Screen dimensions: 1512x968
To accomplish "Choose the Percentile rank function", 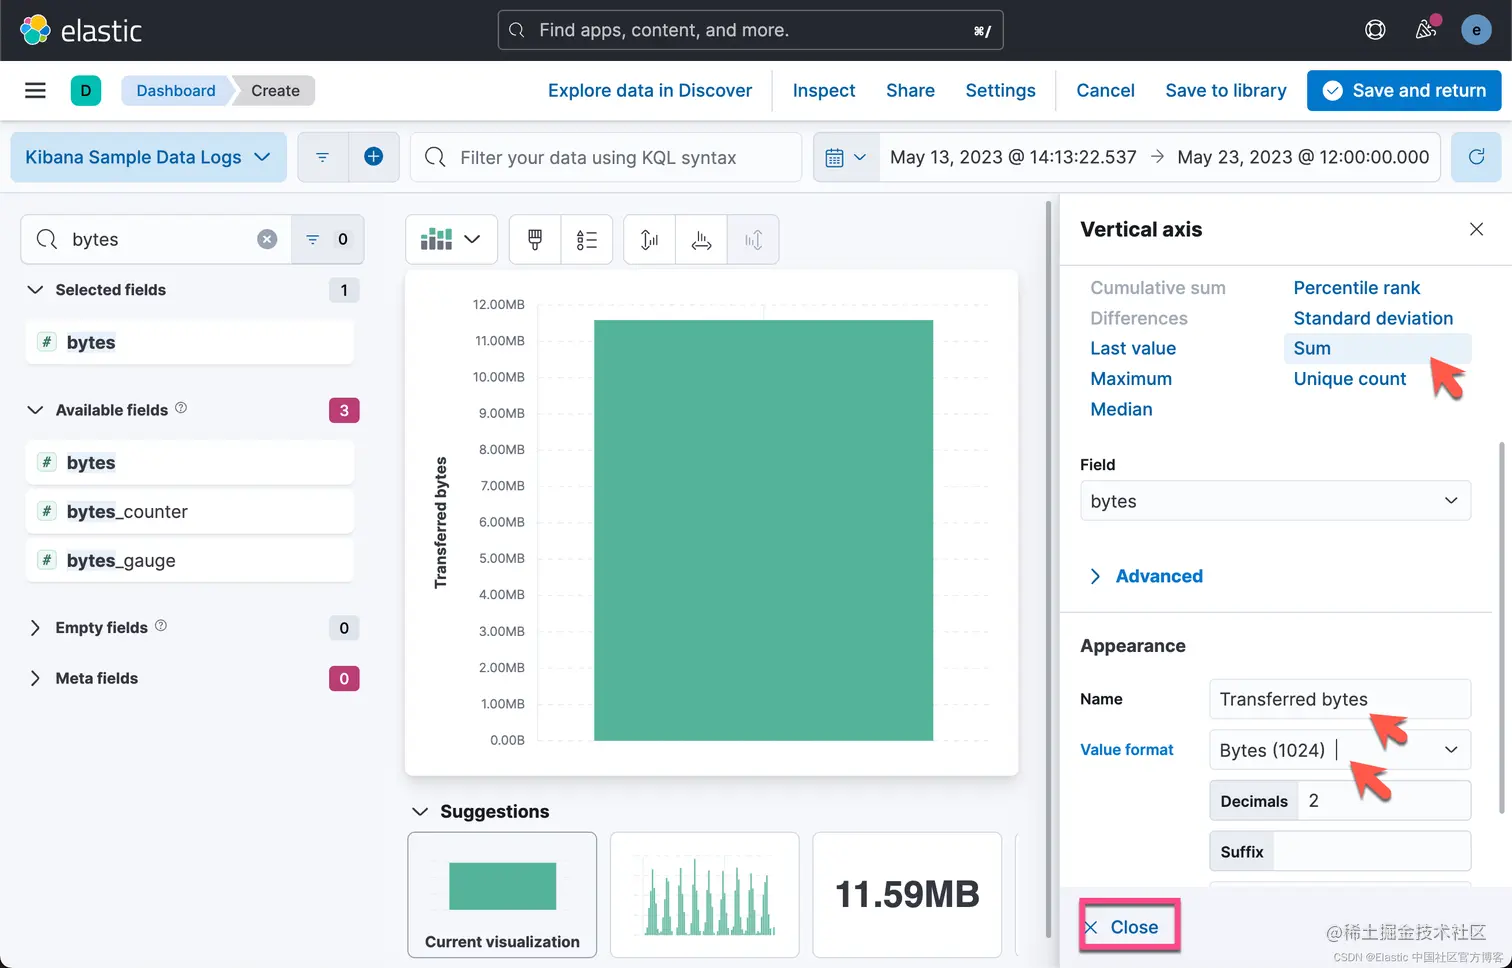I will (1356, 288).
